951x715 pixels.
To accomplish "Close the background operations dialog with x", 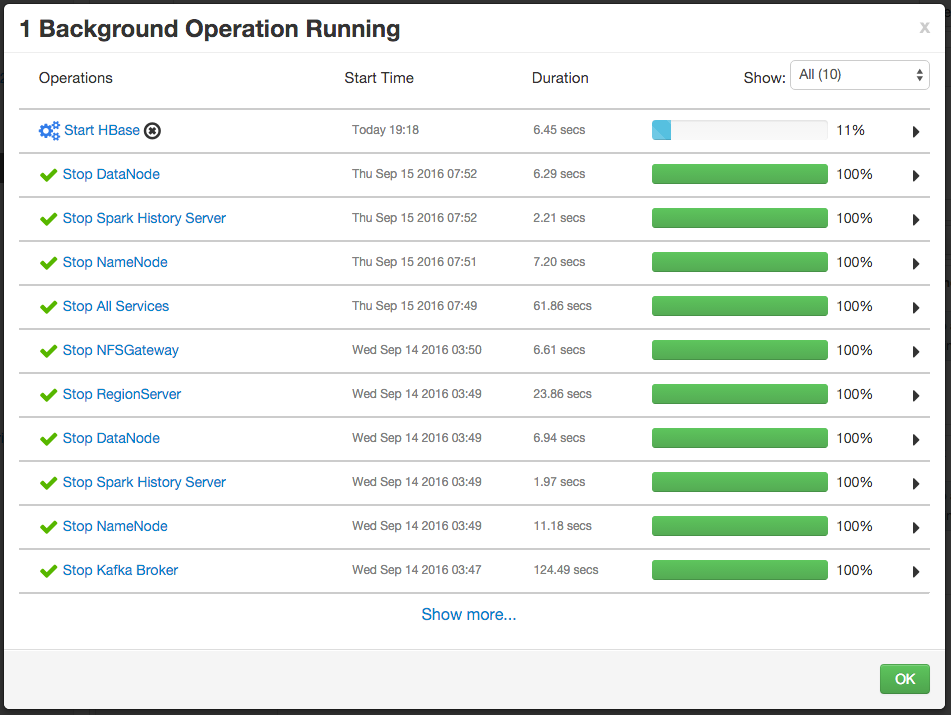I will pyautogui.click(x=924, y=28).
